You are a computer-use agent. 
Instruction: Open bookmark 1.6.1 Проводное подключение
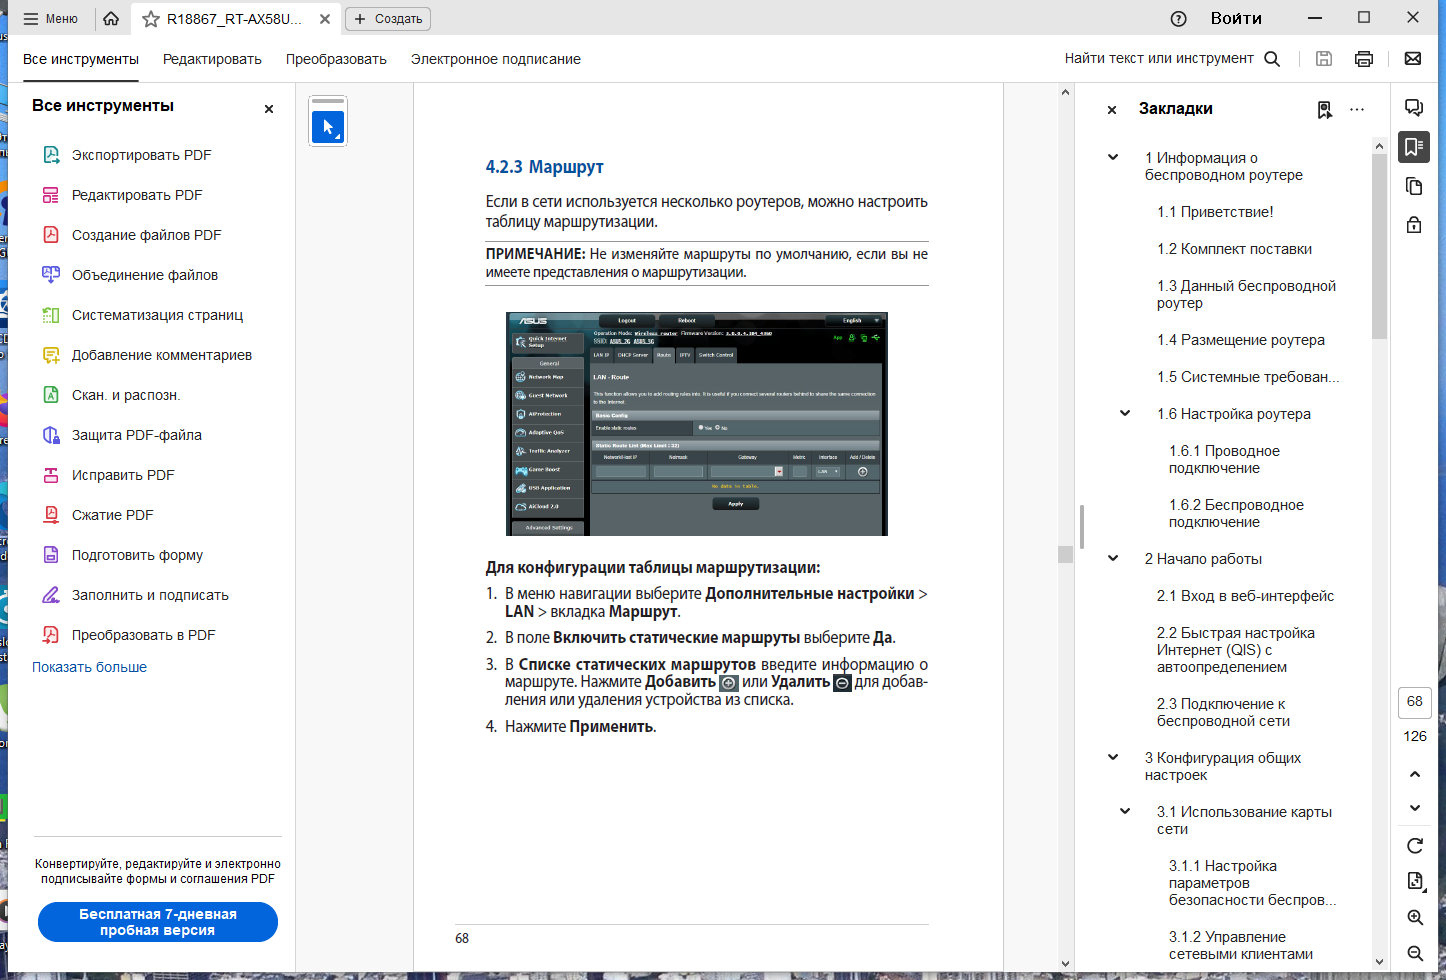coord(1224,460)
